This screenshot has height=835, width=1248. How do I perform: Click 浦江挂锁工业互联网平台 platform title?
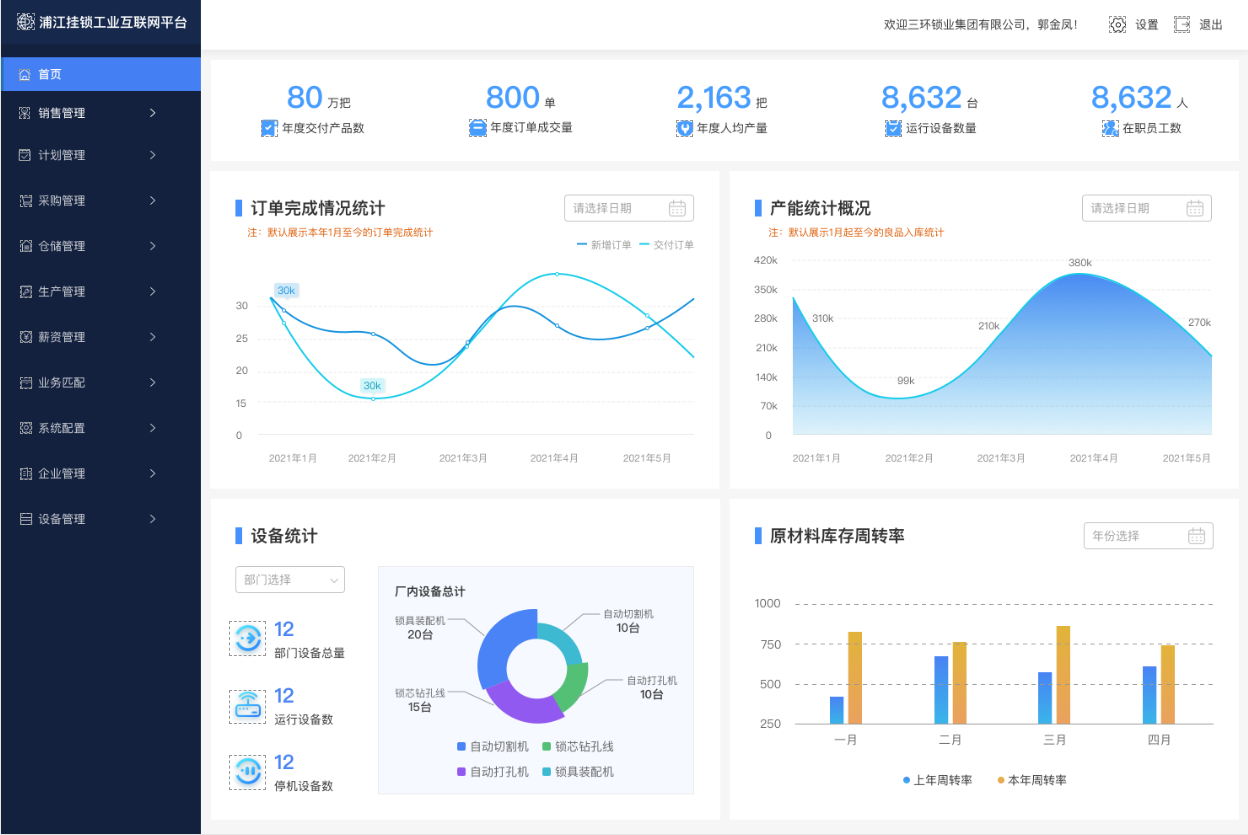coord(112,22)
